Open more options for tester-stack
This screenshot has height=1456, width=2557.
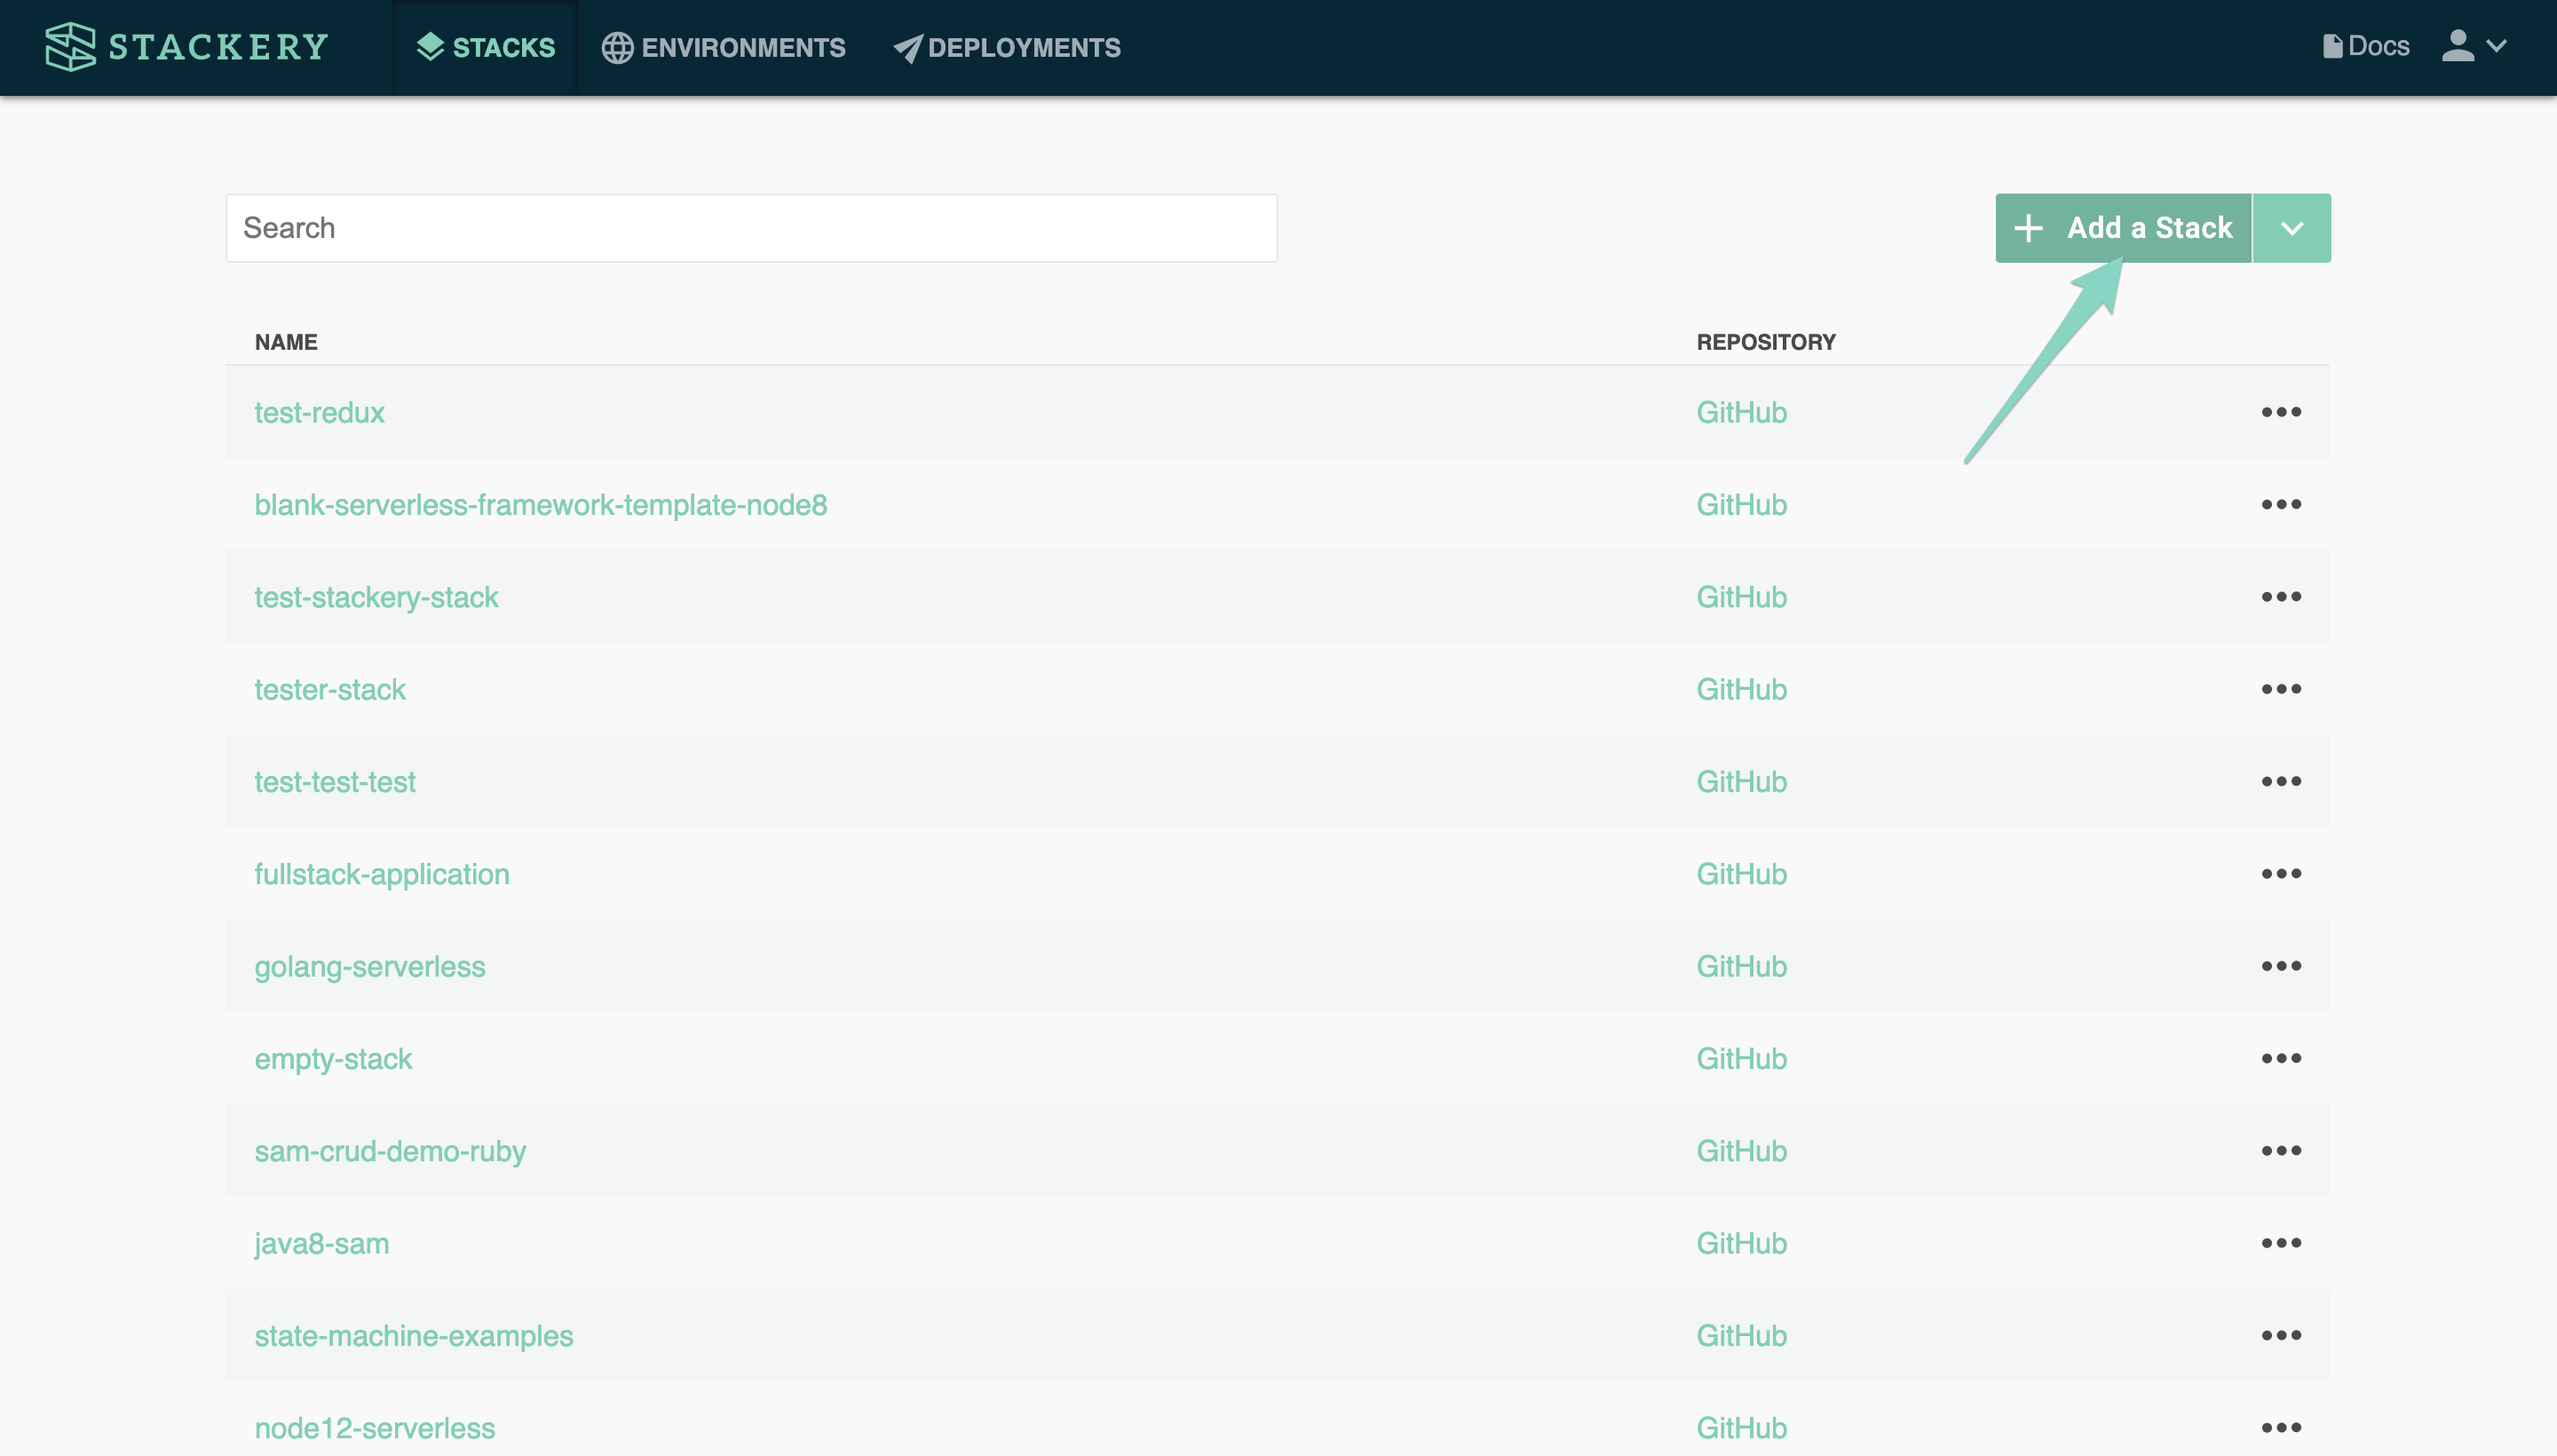pyautogui.click(x=2281, y=689)
